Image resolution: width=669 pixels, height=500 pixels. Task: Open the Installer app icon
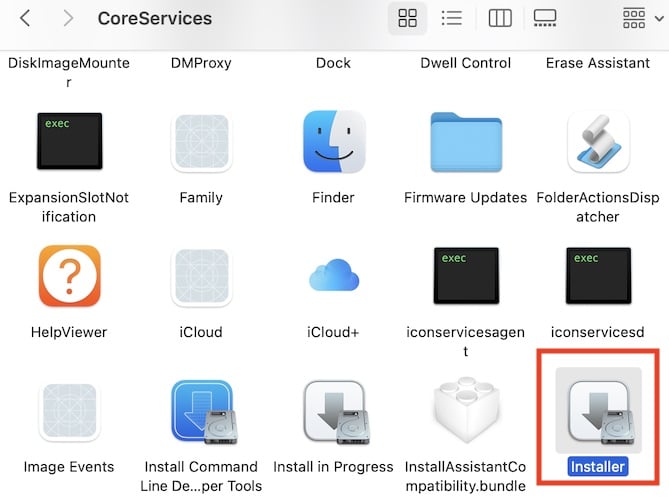(x=597, y=414)
